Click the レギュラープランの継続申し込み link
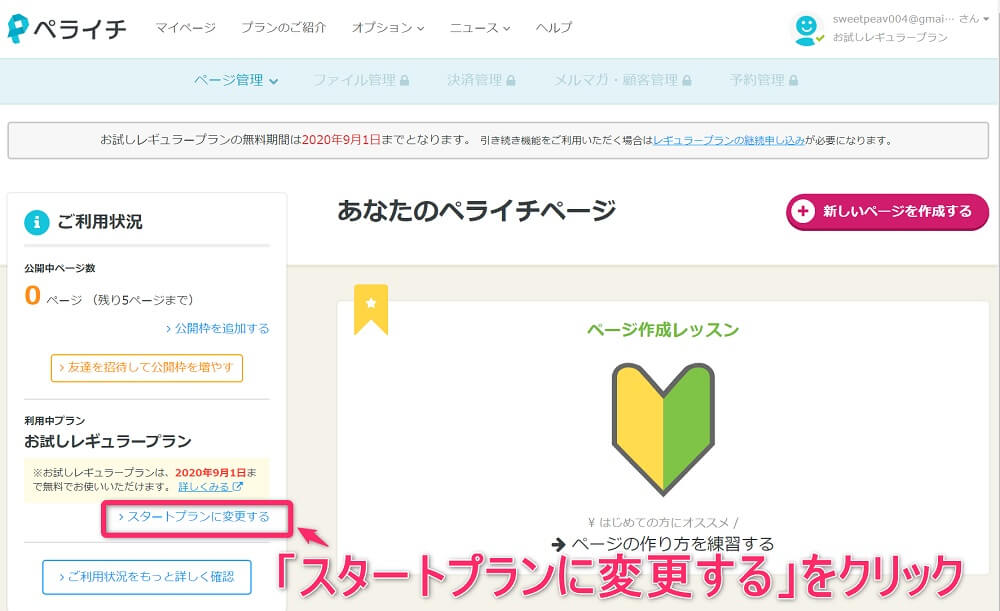 point(729,140)
